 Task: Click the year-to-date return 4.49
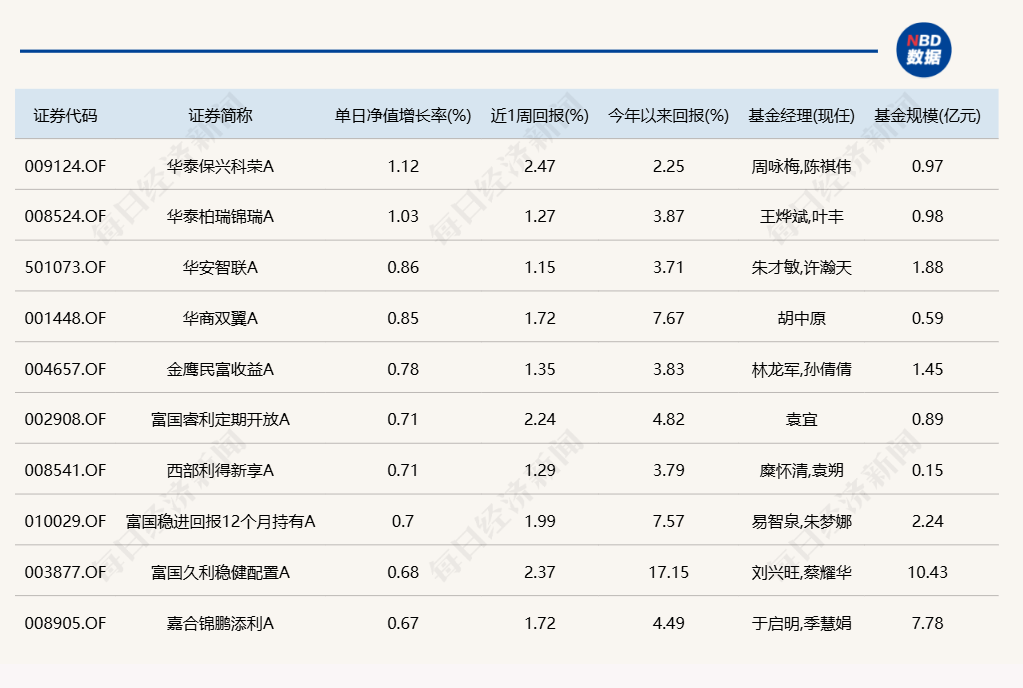[x=668, y=623]
